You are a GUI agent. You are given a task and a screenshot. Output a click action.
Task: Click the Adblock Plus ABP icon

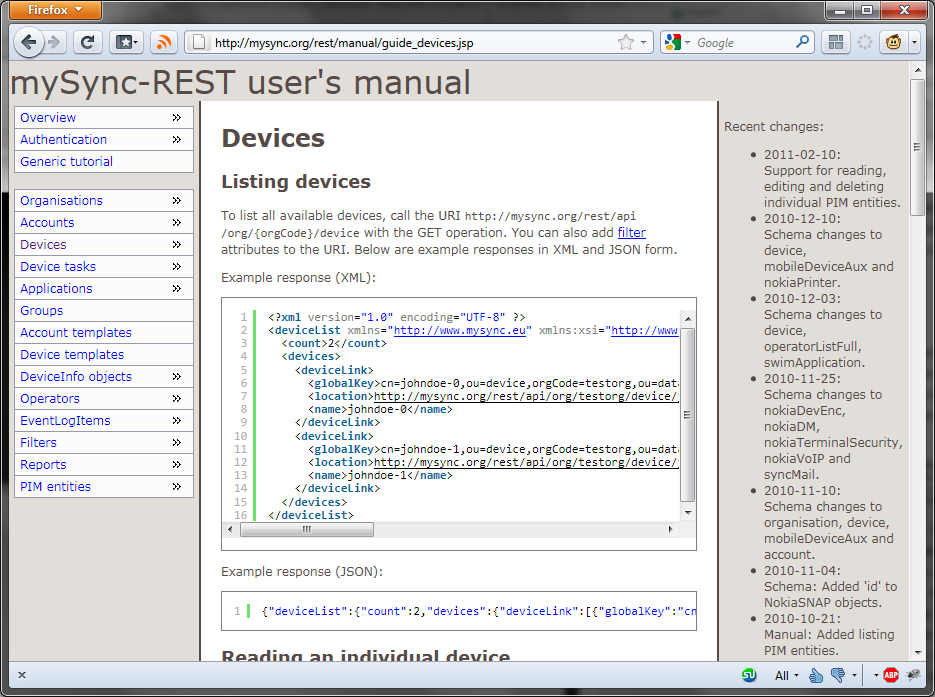coord(891,675)
